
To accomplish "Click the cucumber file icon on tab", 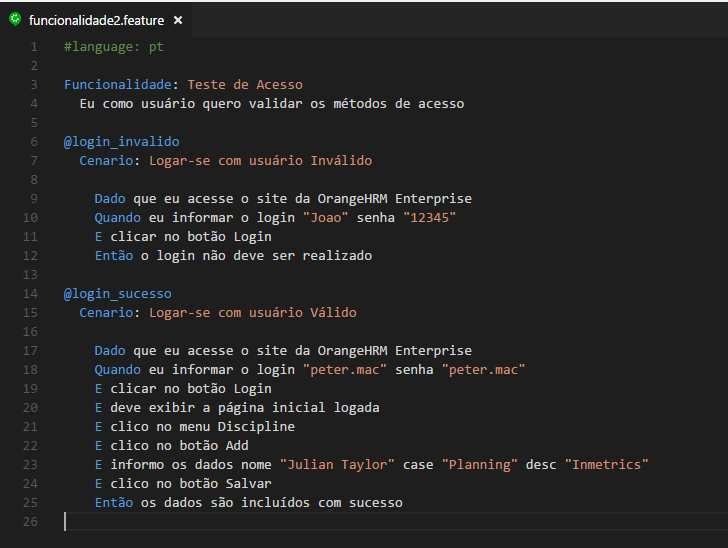I will coord(15,20).
